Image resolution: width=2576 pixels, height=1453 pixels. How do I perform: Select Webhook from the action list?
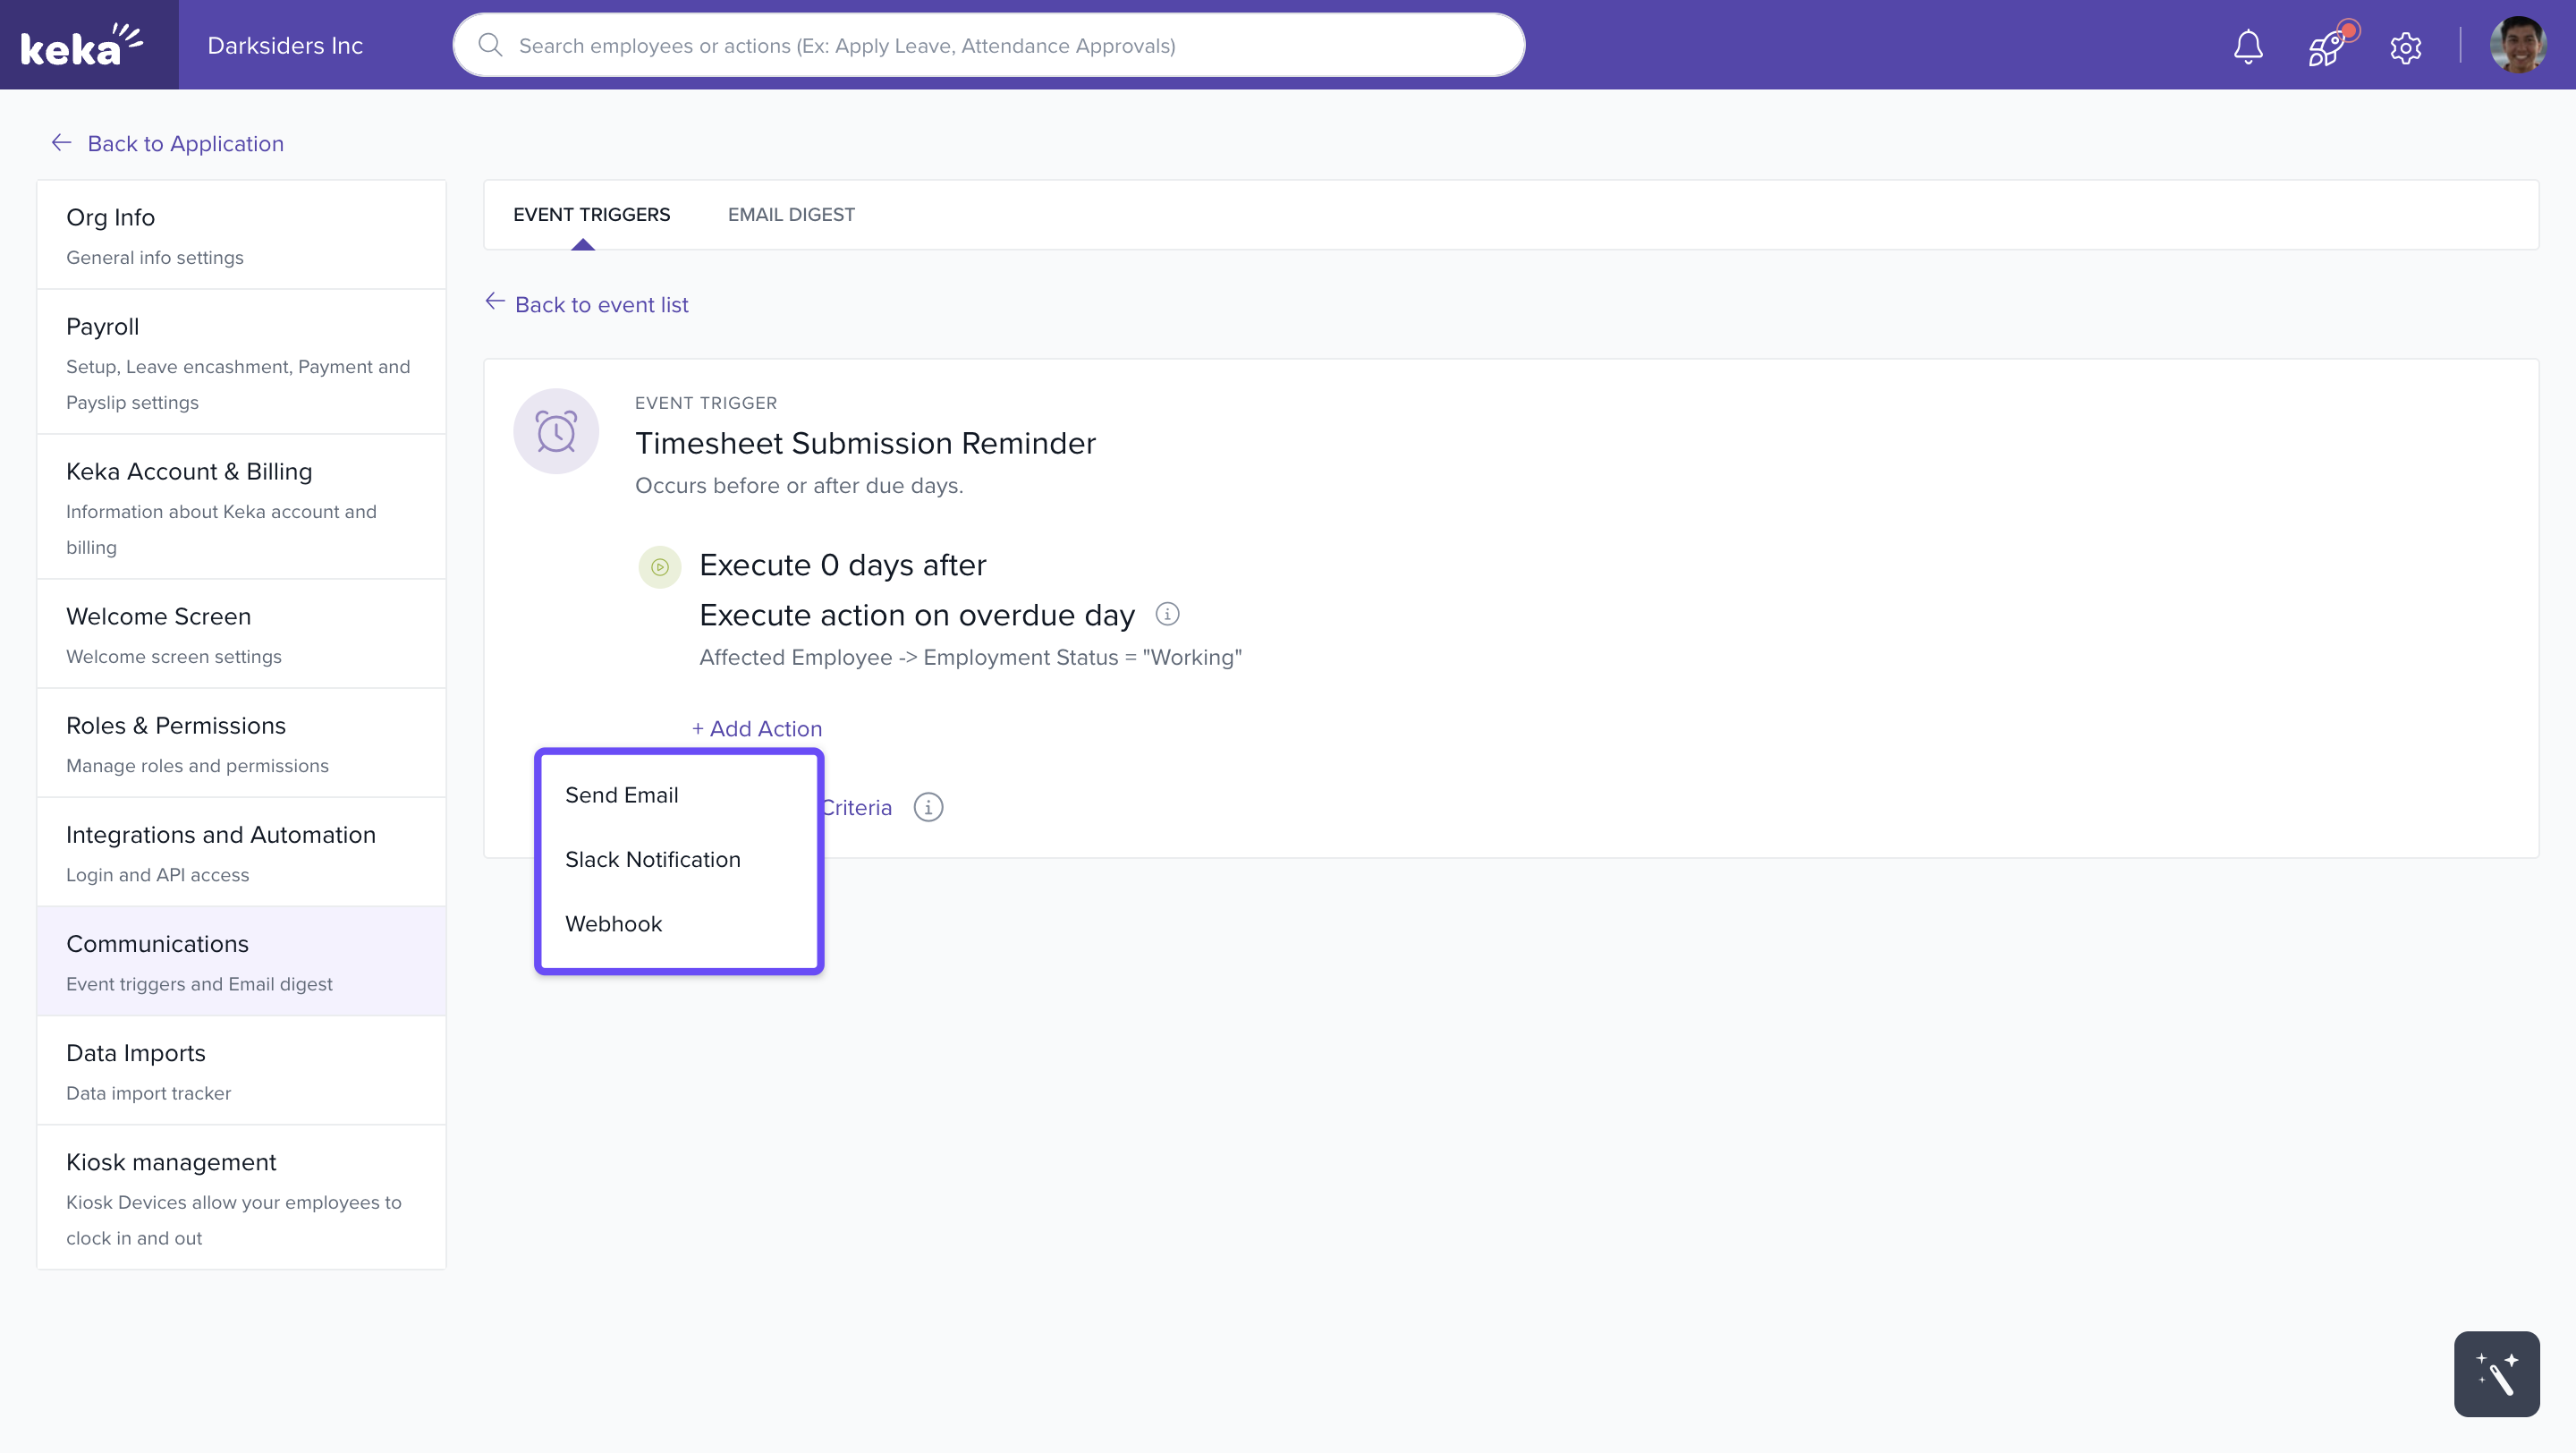coord(613,924)
